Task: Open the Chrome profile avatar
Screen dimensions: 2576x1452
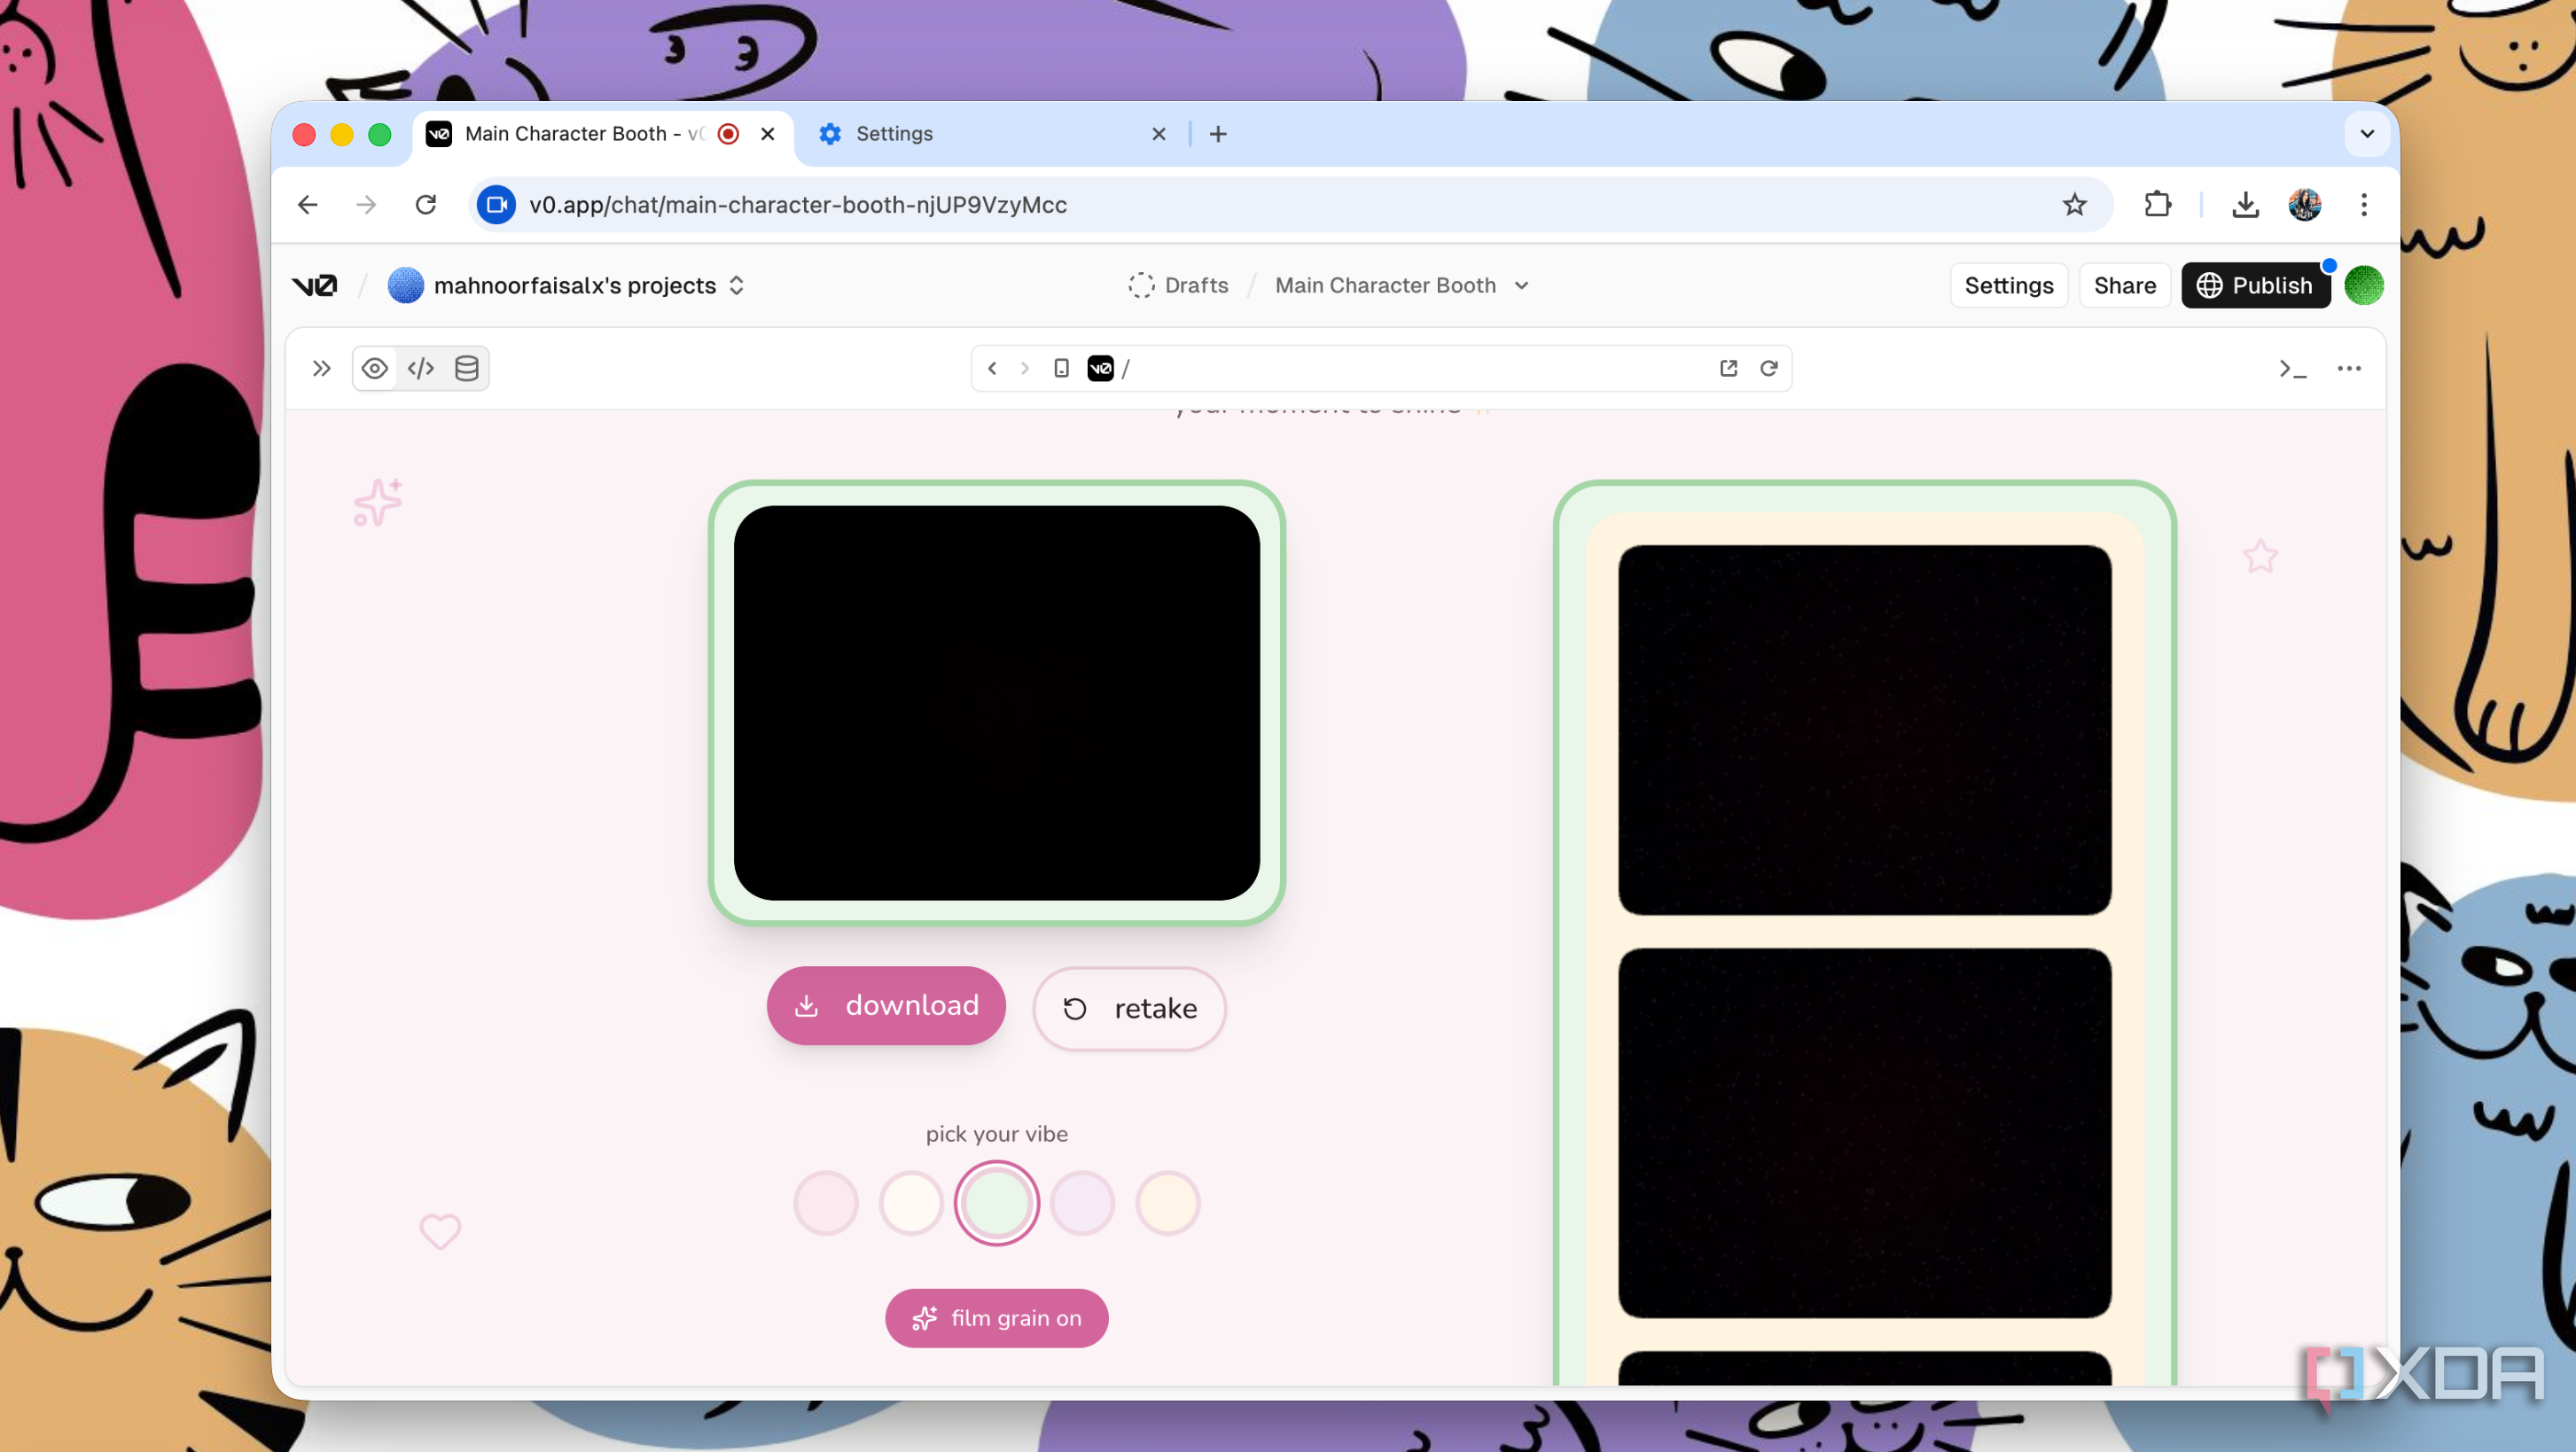Action: pyautogui.click(x=2305, y=205)
